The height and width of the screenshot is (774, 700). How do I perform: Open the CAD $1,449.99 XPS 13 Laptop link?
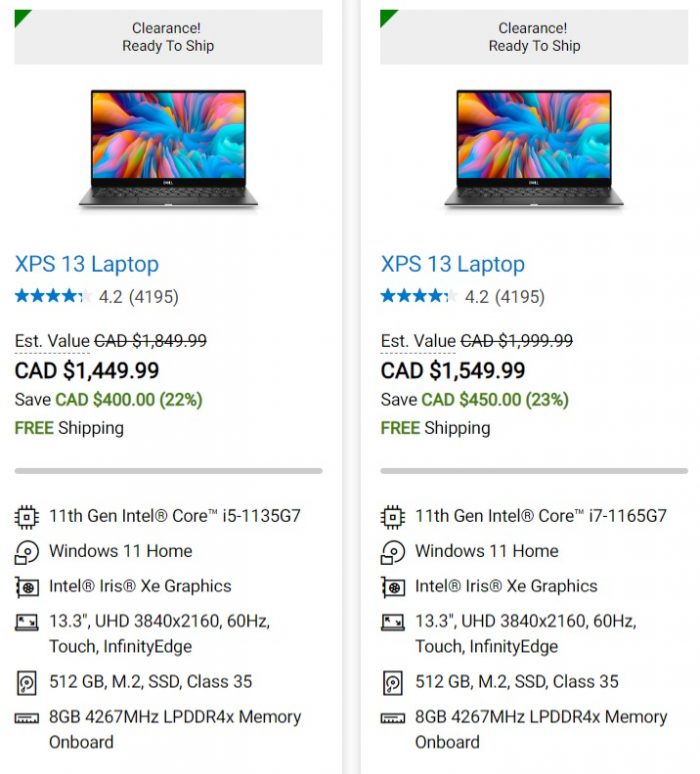coord(87,264)
